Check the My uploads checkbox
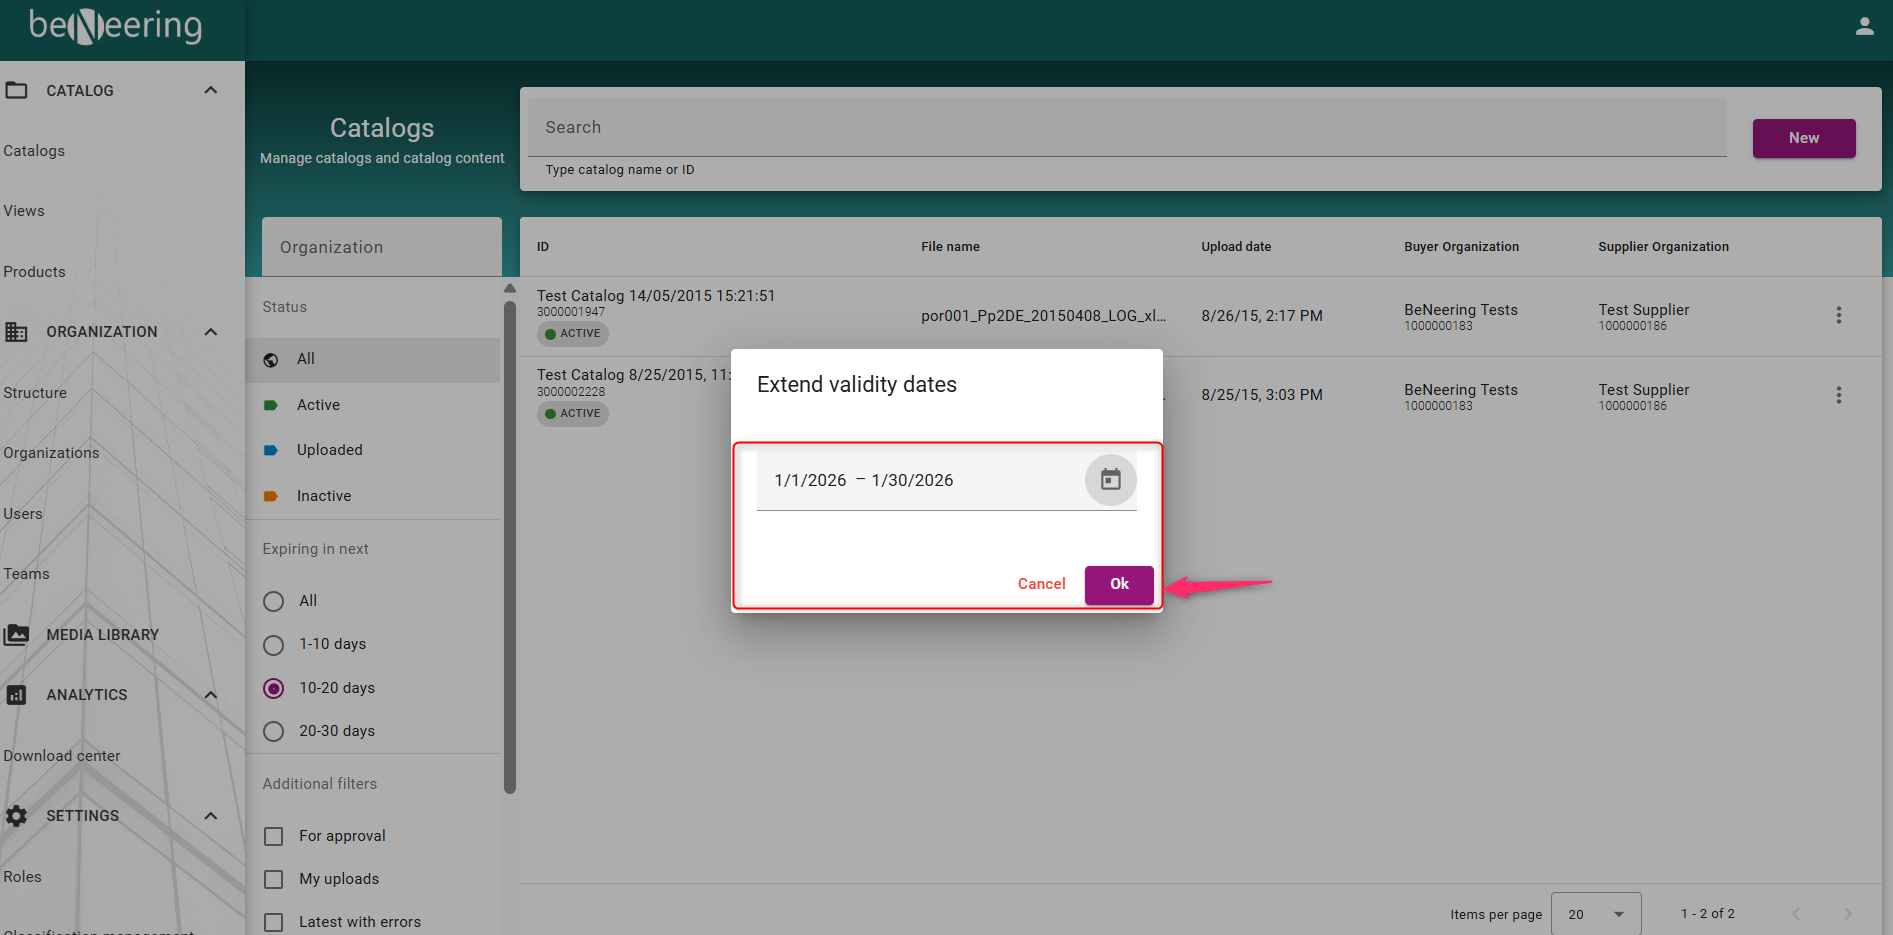The height and width of the screenshot is (935, 1893). pos(274,879)
